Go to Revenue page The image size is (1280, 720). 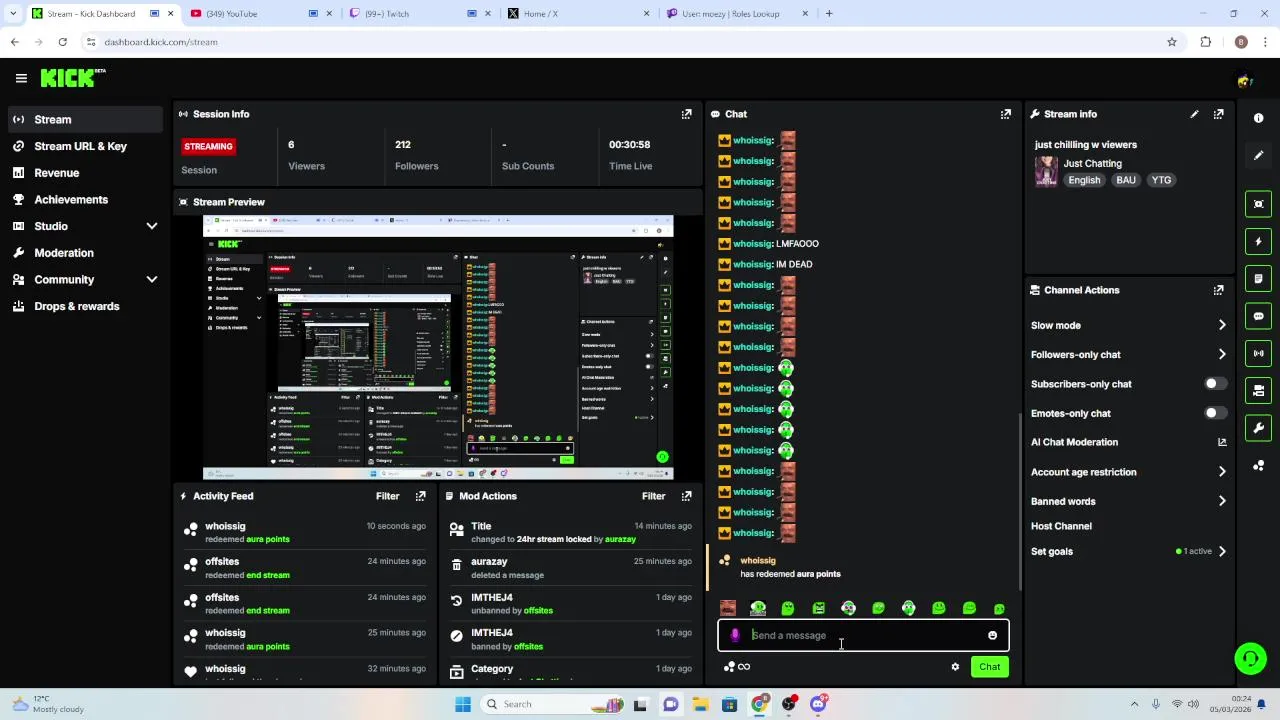tap(84, 173)
